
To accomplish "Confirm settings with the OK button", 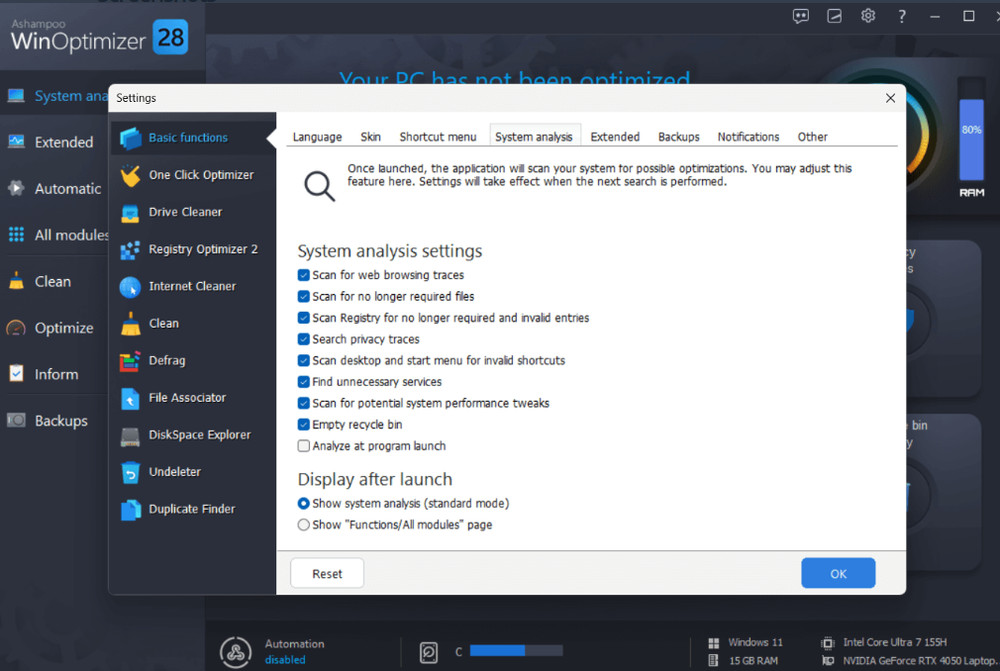I will [838, 573].
